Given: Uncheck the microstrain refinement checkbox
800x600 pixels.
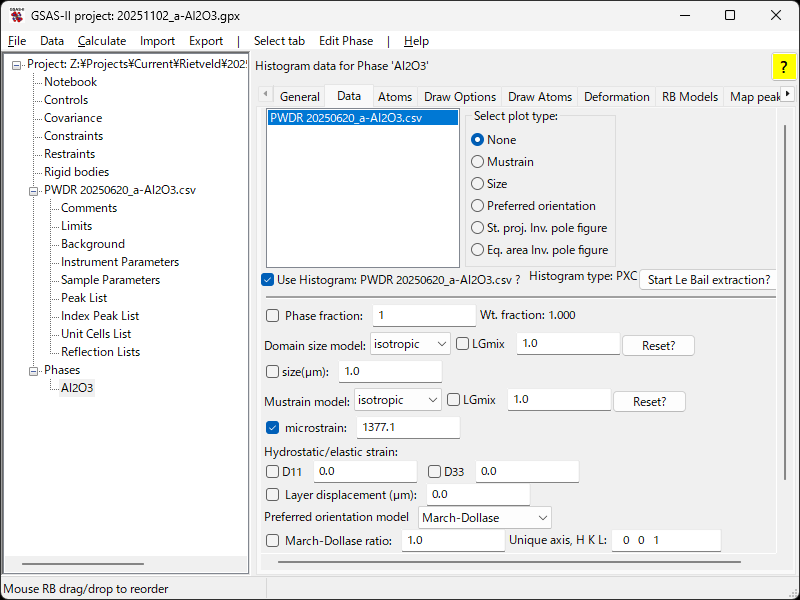Looking at the screenshot, I should [x=273, y=428].
